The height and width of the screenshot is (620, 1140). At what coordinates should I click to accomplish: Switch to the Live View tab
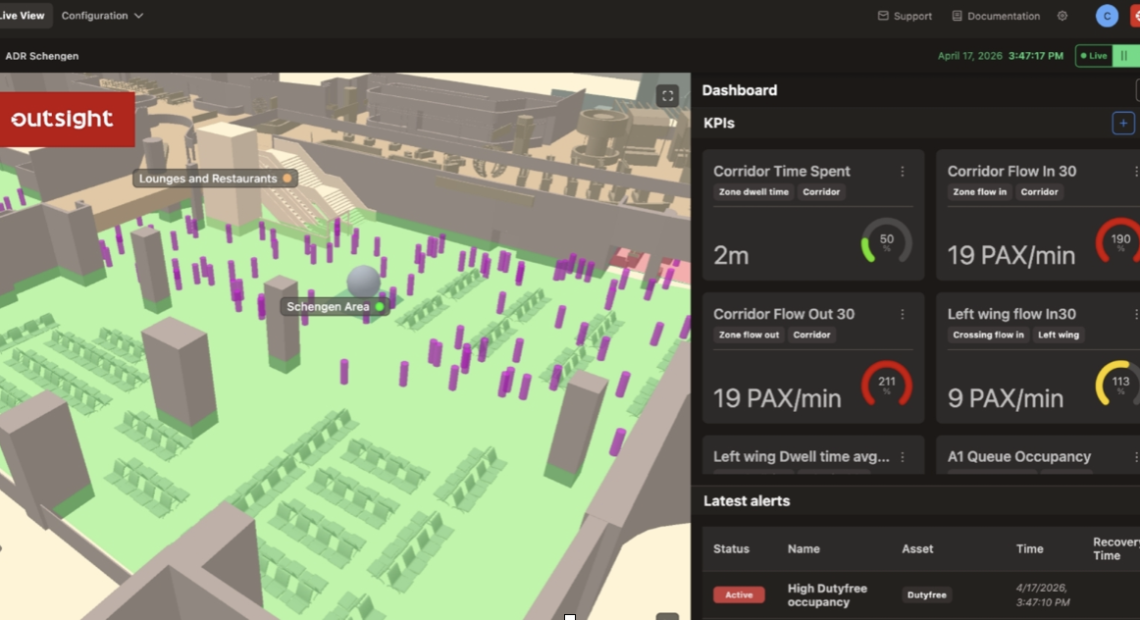click(23, 16)
